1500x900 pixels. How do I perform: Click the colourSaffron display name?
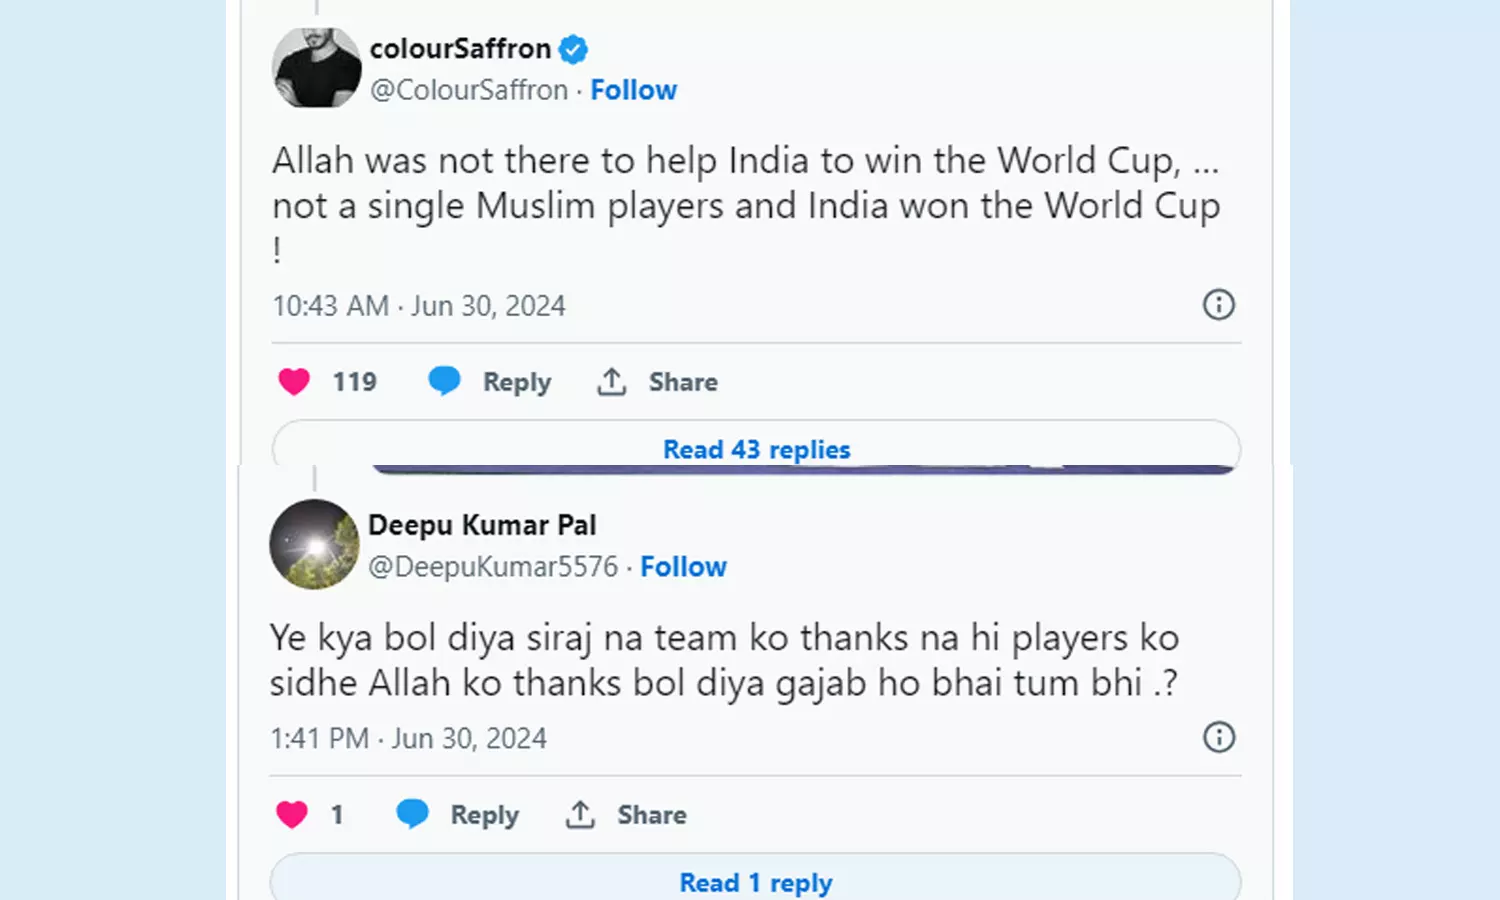pos(460,49)
